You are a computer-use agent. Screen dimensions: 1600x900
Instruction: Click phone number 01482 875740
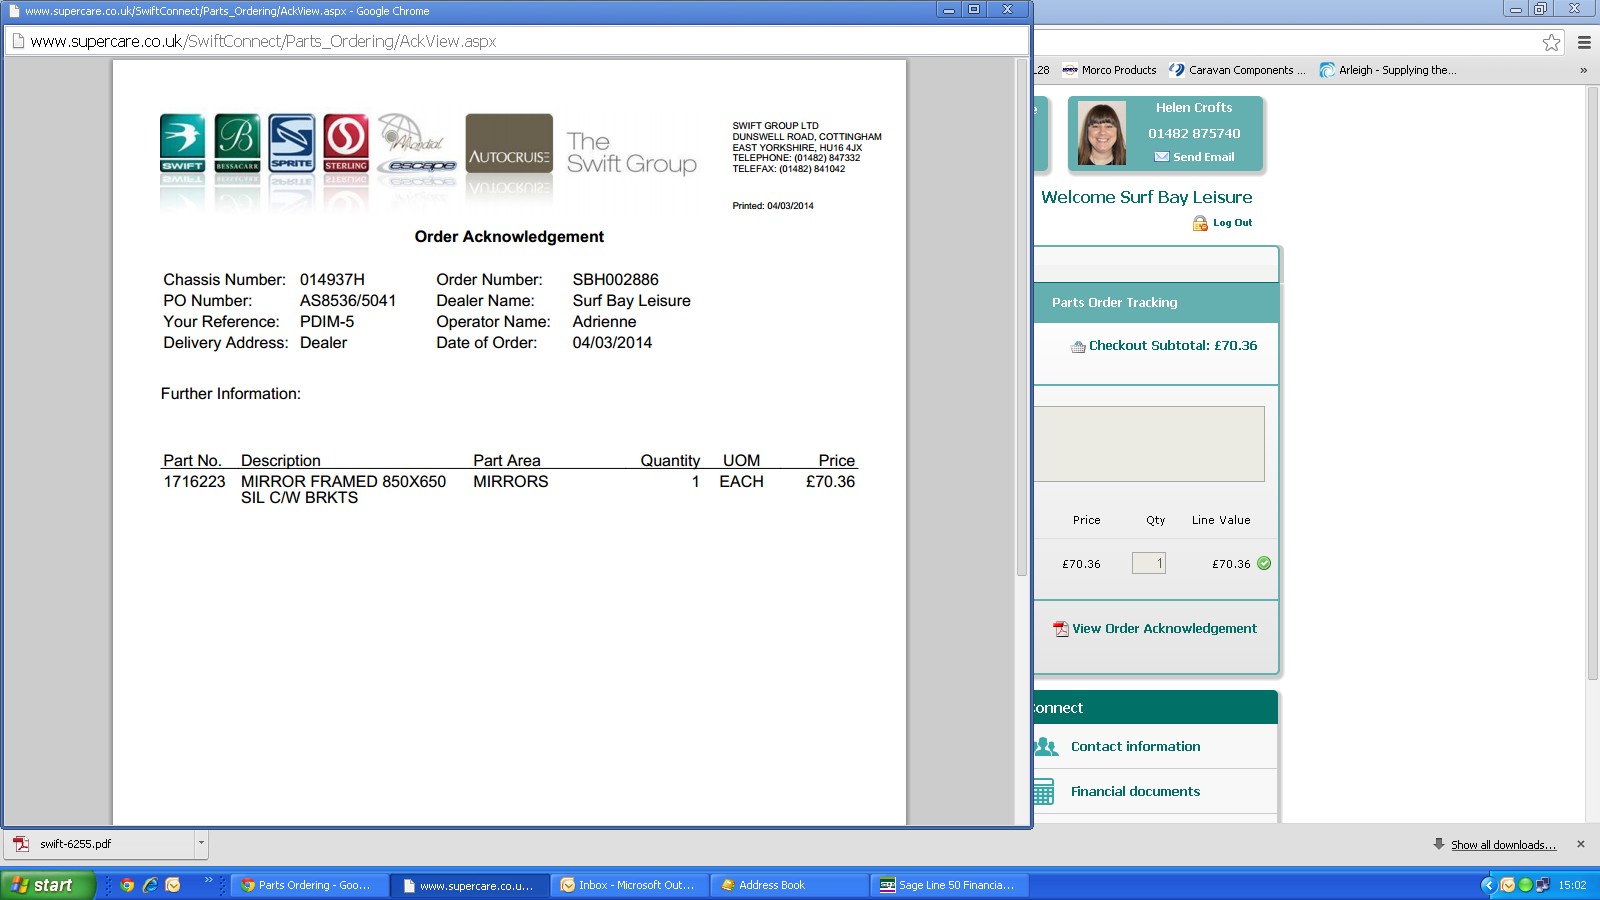(x=1194, y=133)
